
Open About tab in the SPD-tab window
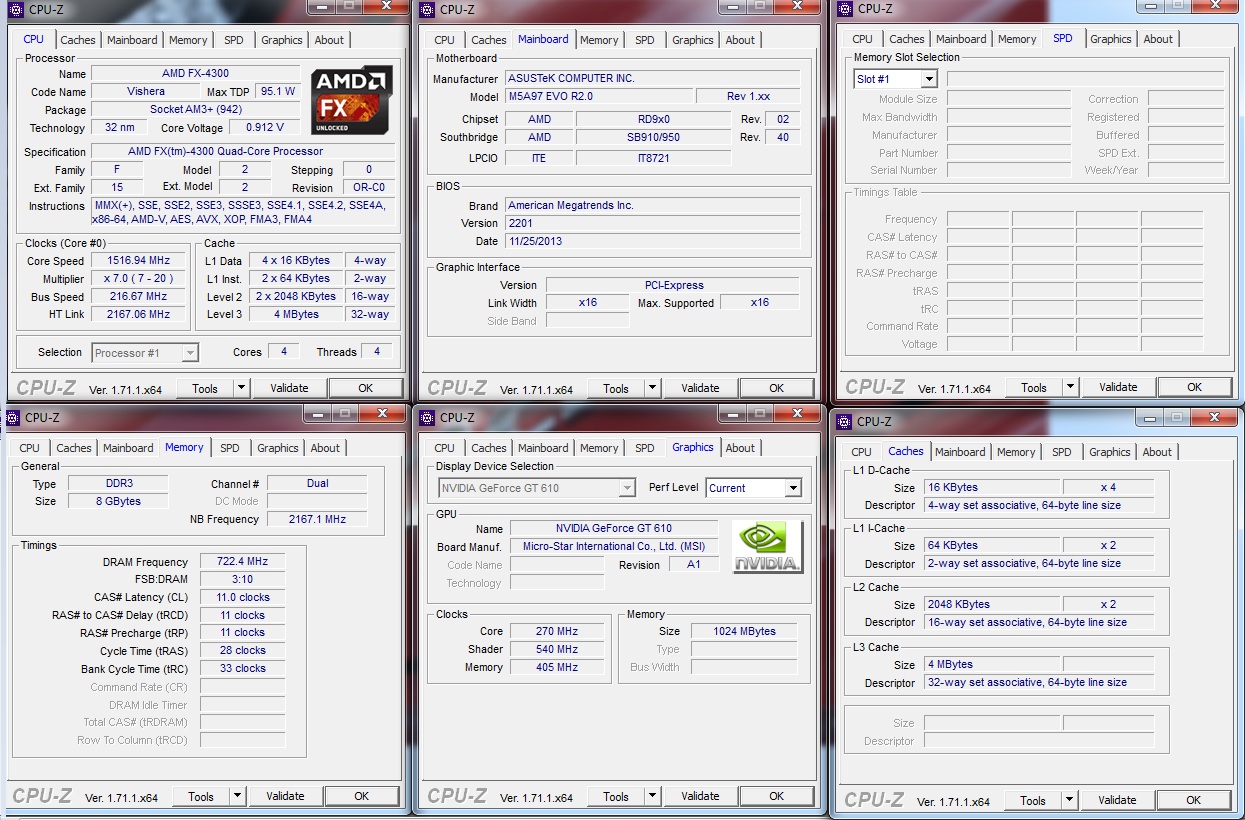[x=1158, y=39]
